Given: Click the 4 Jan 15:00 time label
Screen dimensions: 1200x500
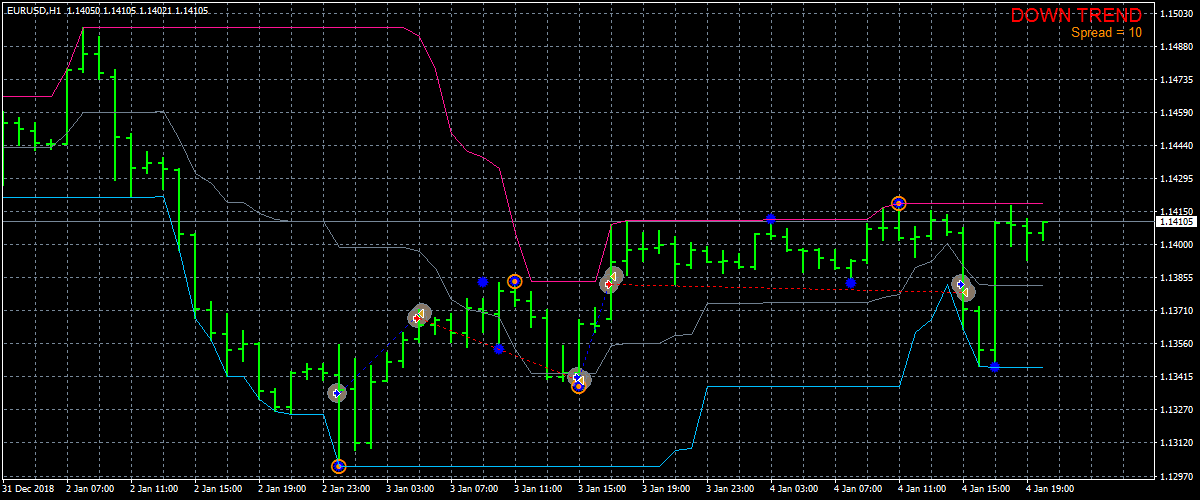Looking at the screenshot, I should click(x=987, y=491).
